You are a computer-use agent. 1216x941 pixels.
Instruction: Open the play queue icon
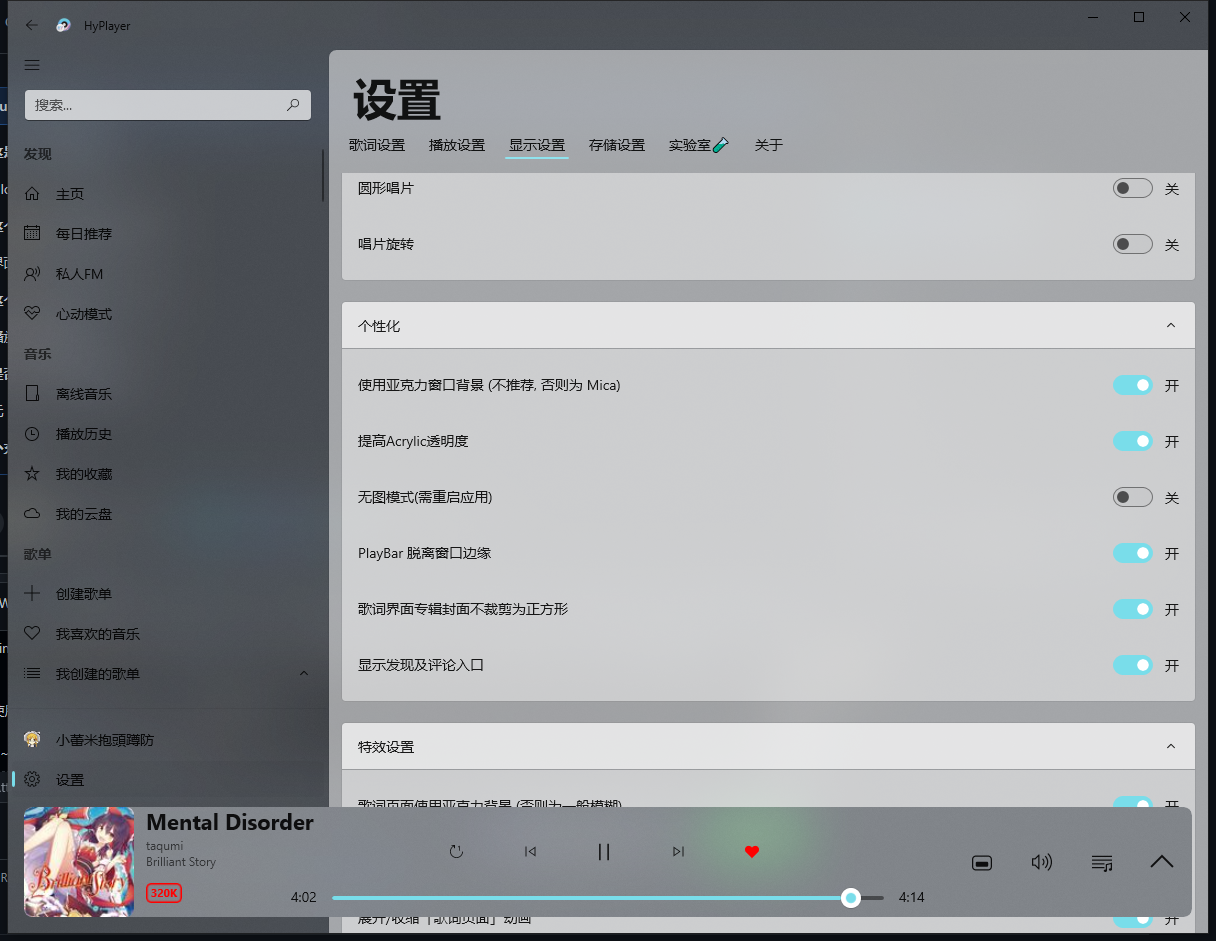[1102, 862]
